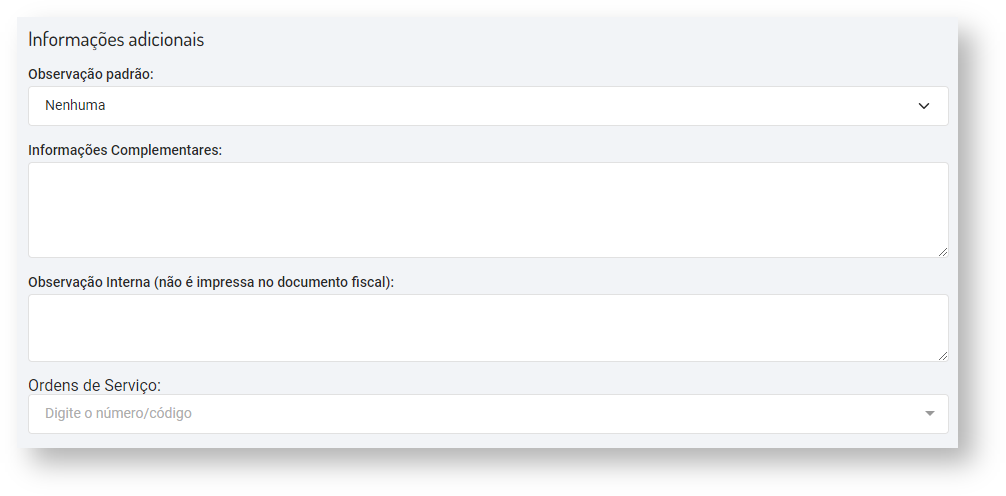Select the "Informações Complementares:" label

coord(125,150)
